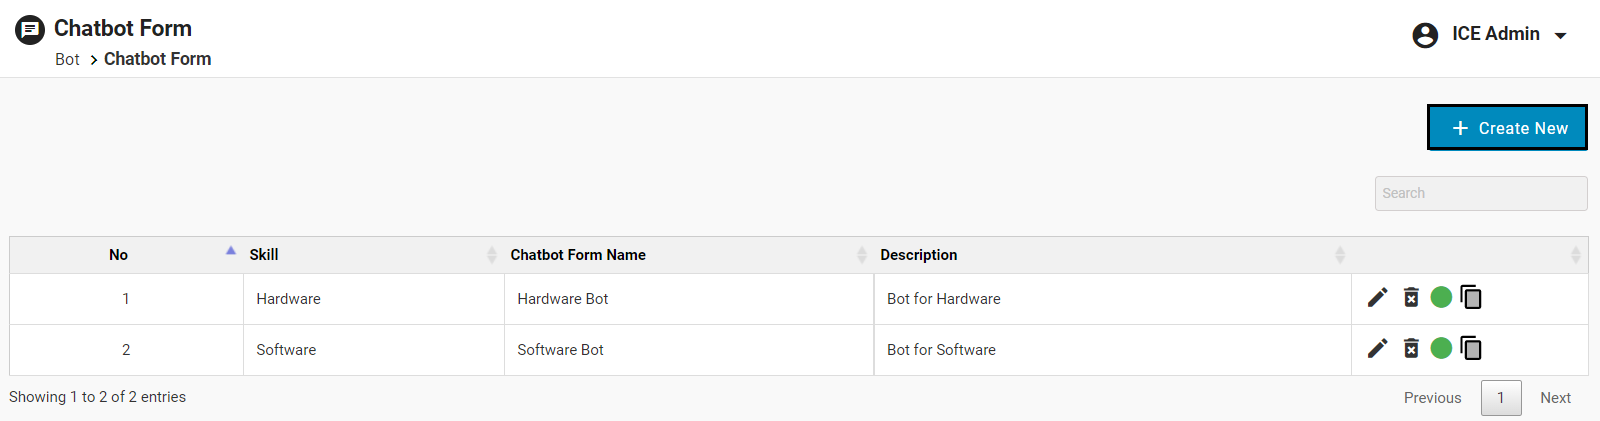Sort table by the Skill column
Viewport: 1600px width, 421px height.
(264, 255)
